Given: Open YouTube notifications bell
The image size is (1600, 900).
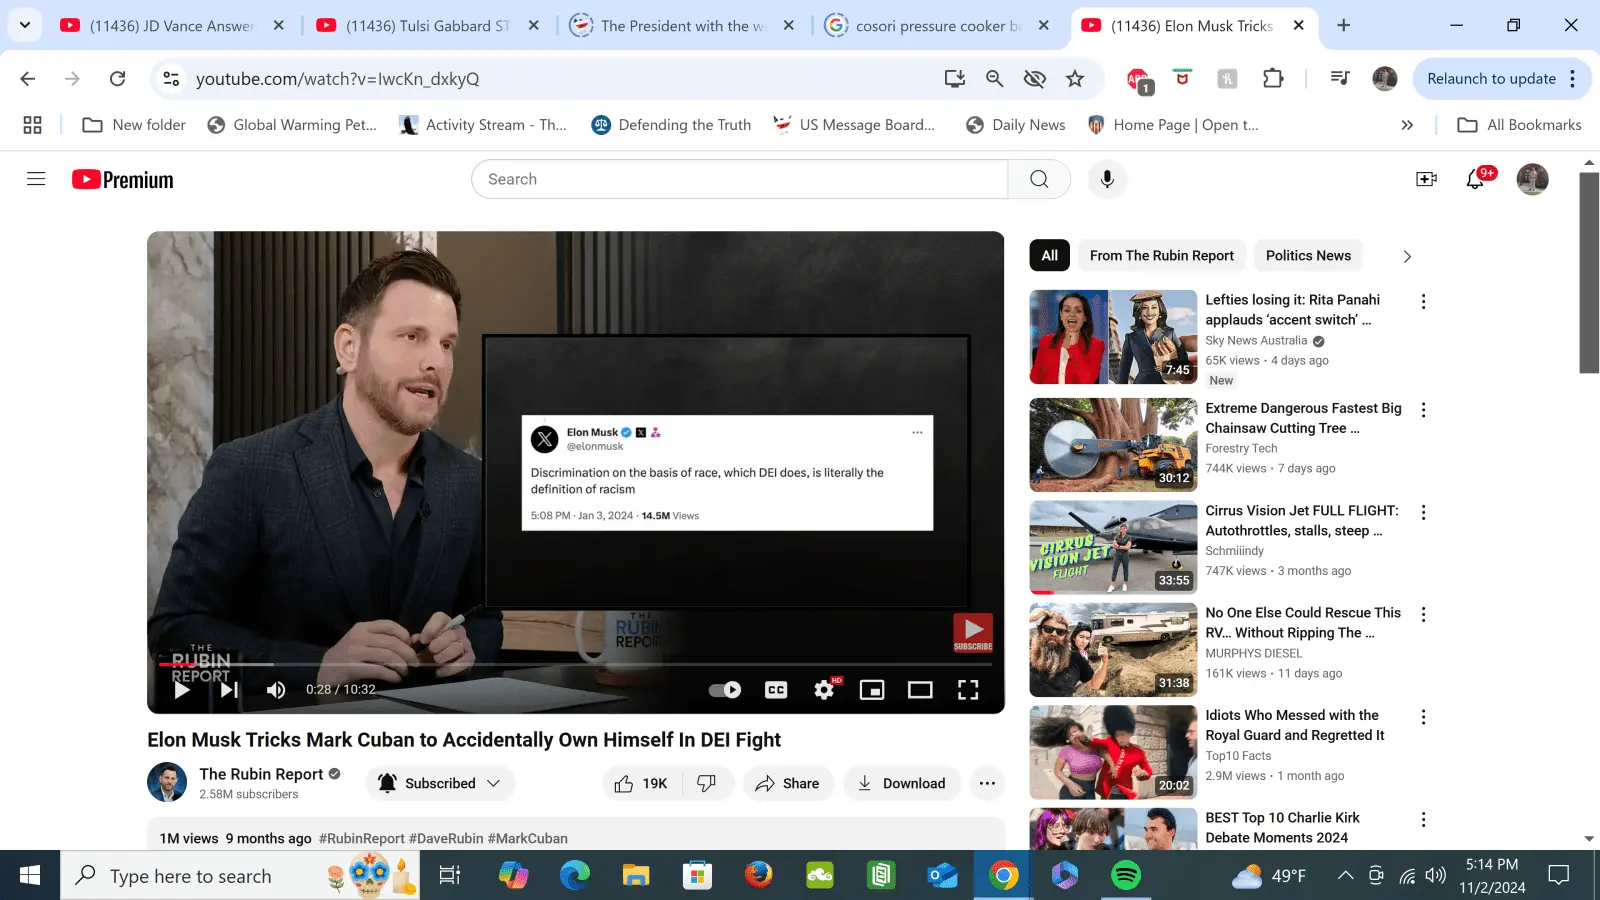Looking at the screenshot, I should (x=1475, y=179).
